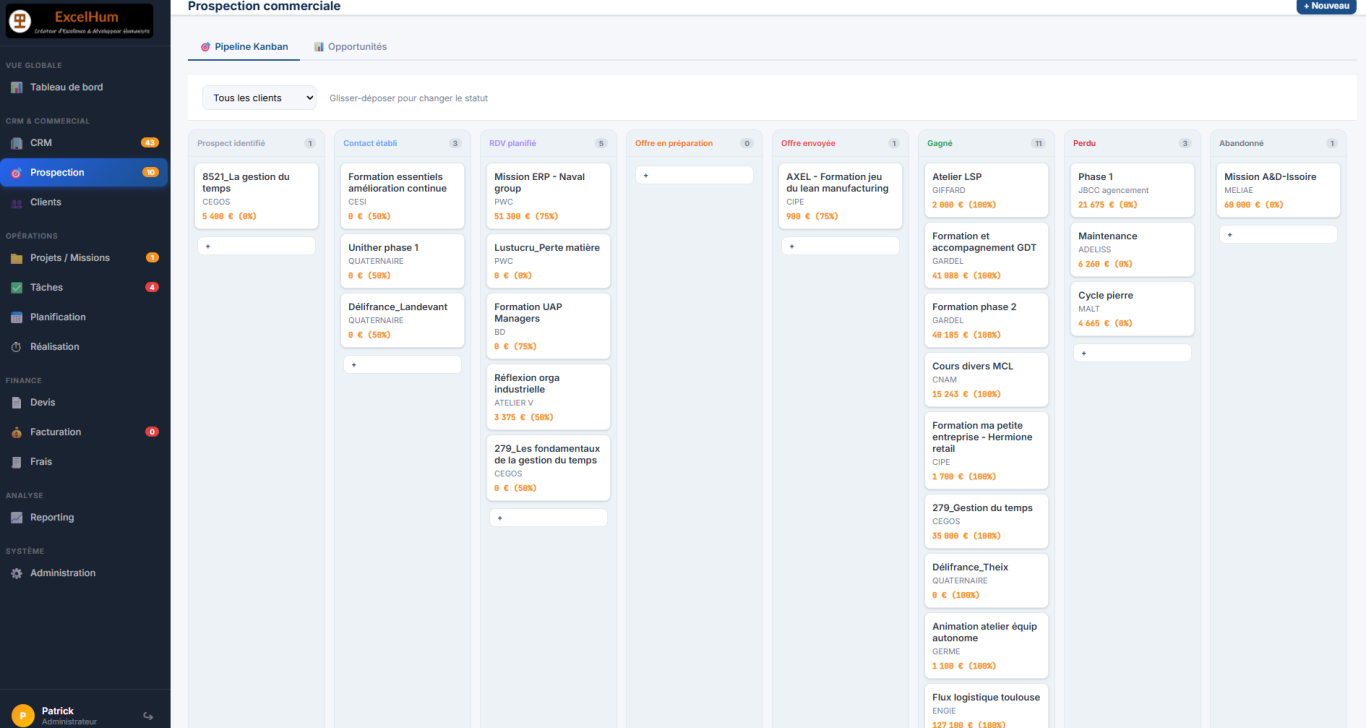Click the Frais receipt icon

click(16, 462)
